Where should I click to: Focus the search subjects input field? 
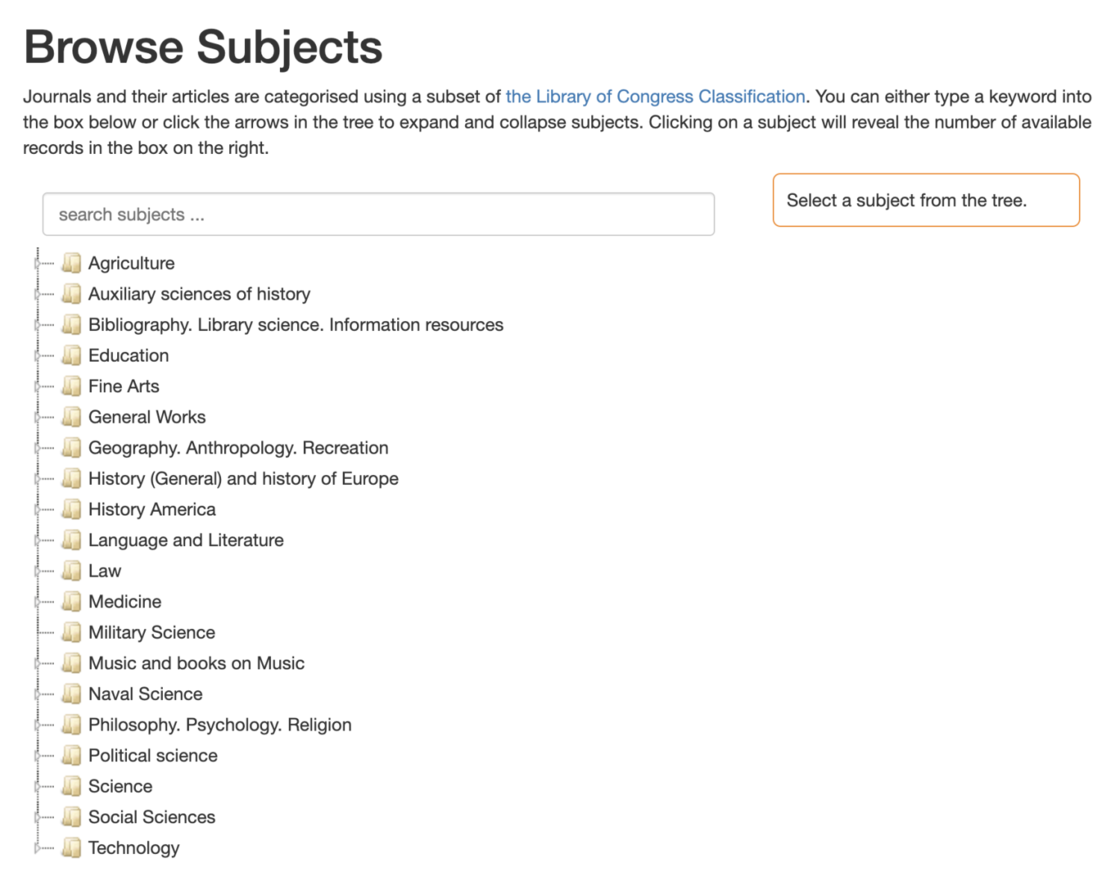(x=379, y=214)
